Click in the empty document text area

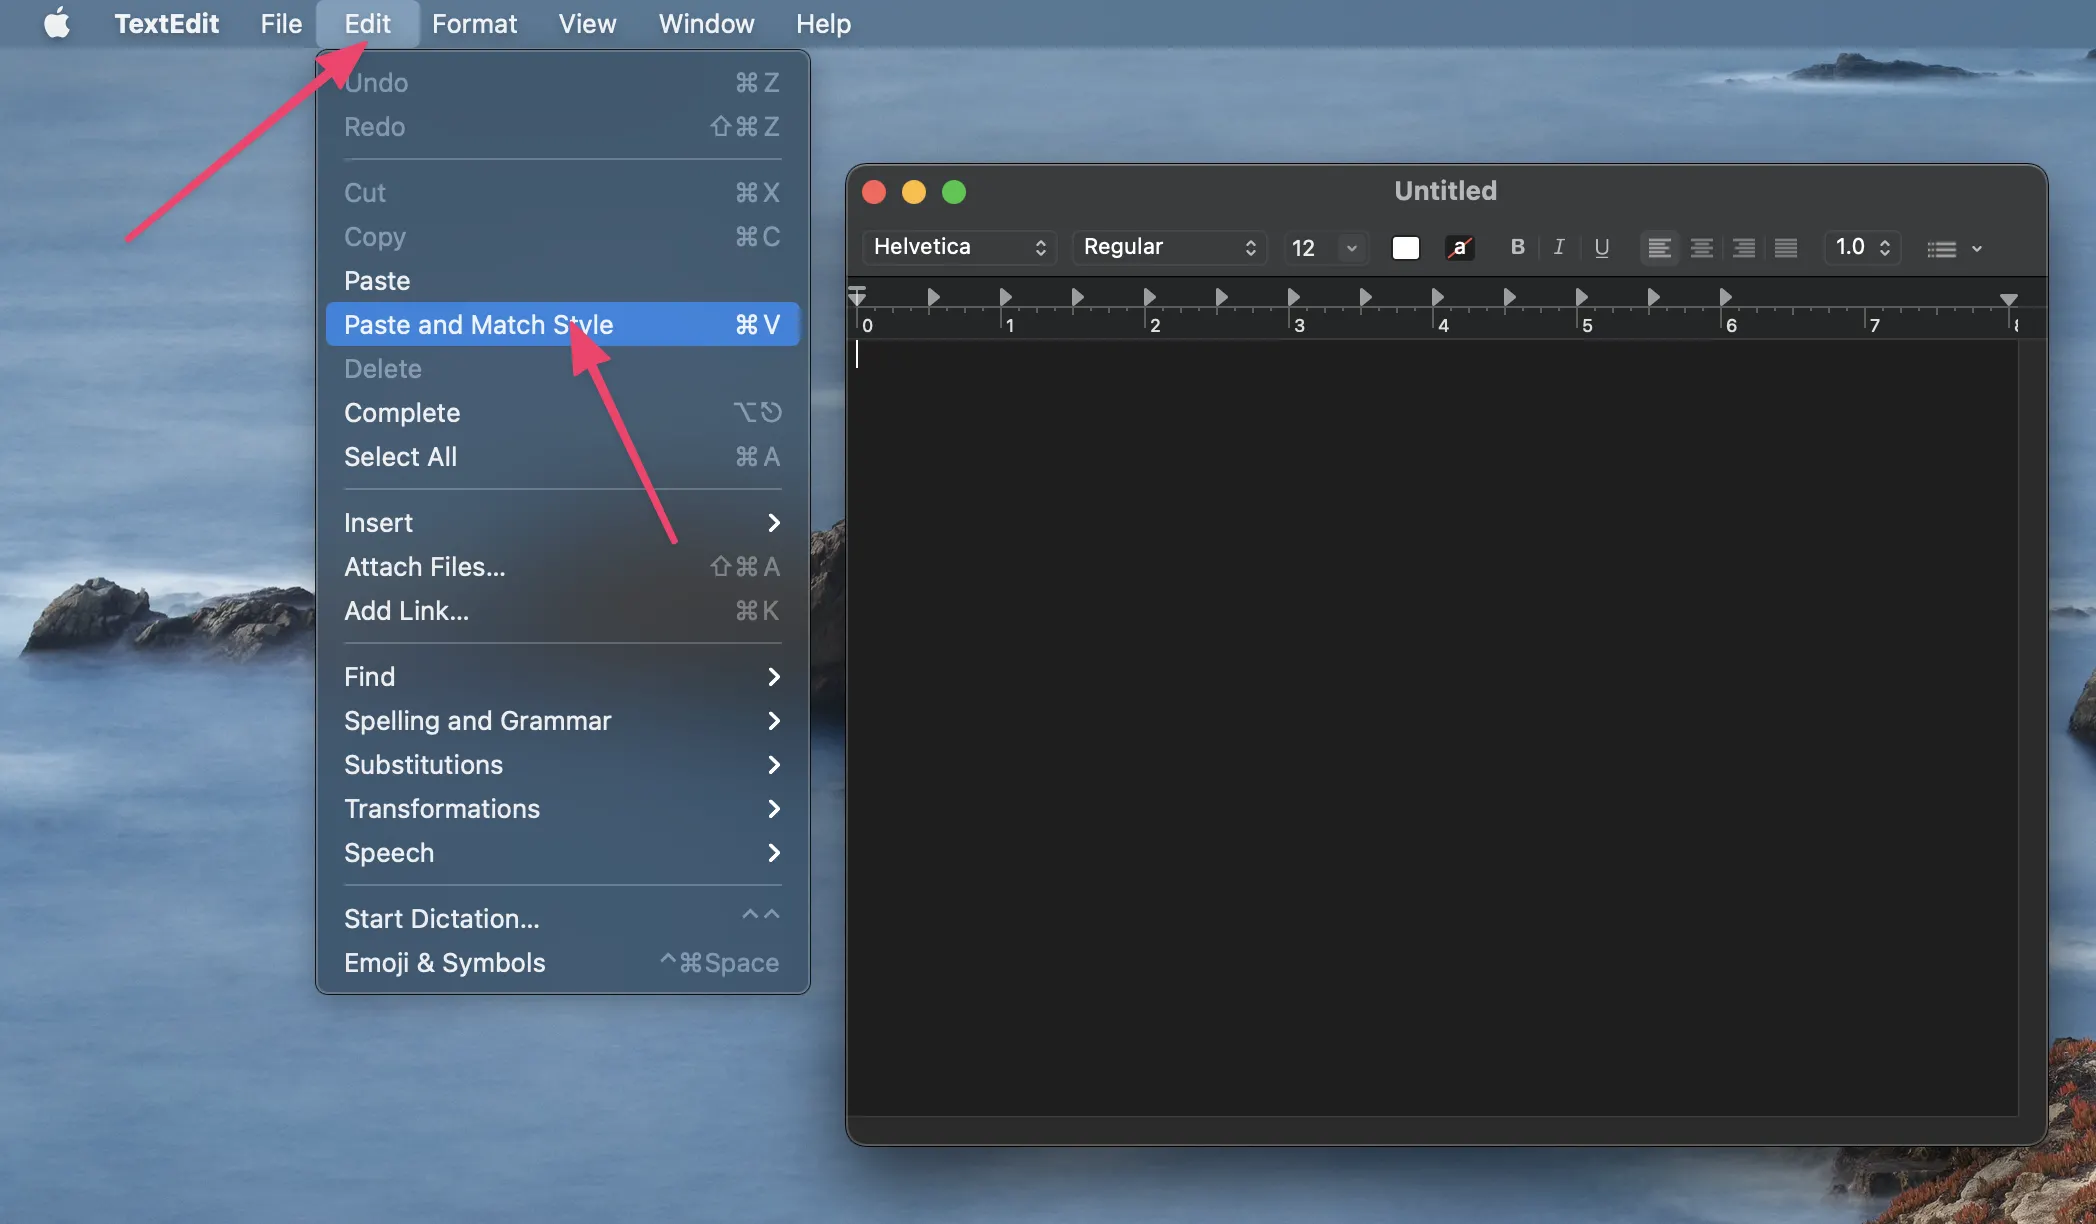(x=1432, y=727)
